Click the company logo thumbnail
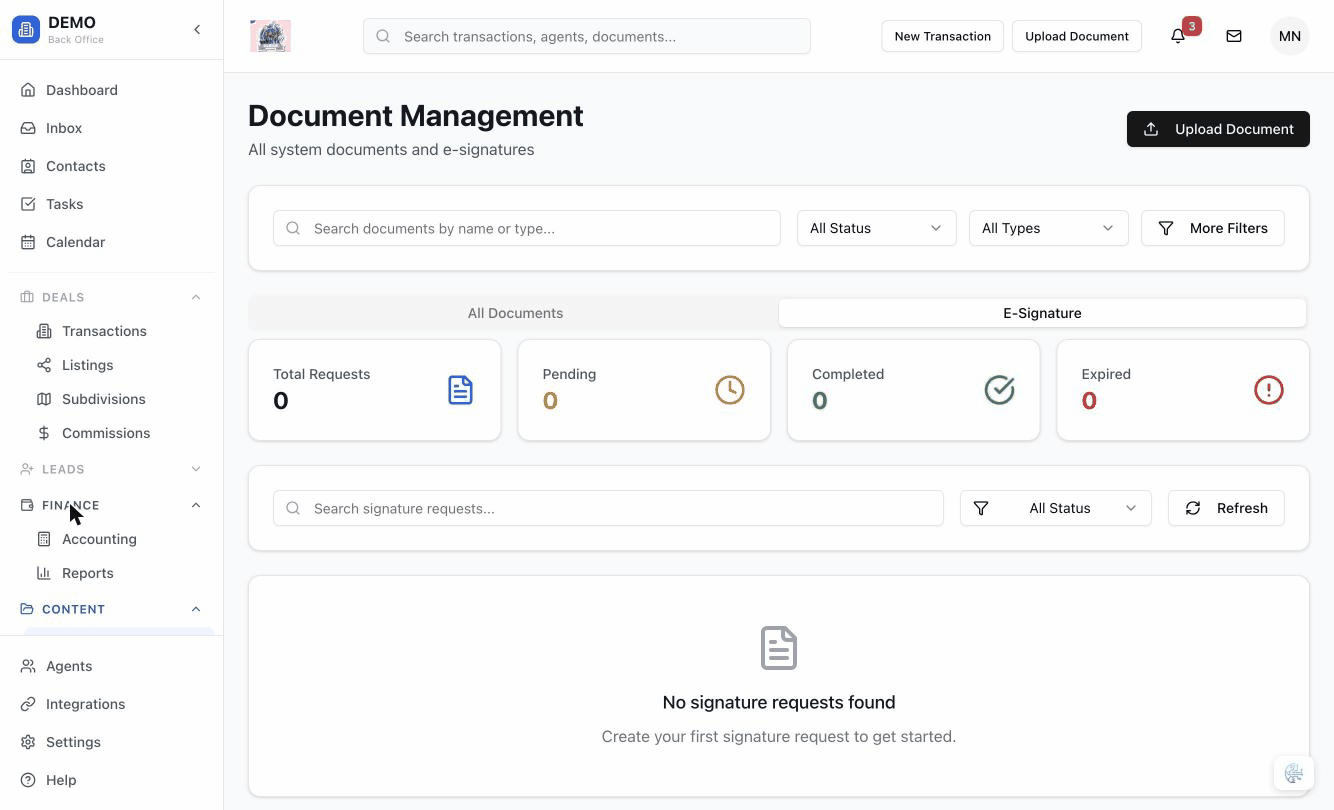 coord(270,36)
